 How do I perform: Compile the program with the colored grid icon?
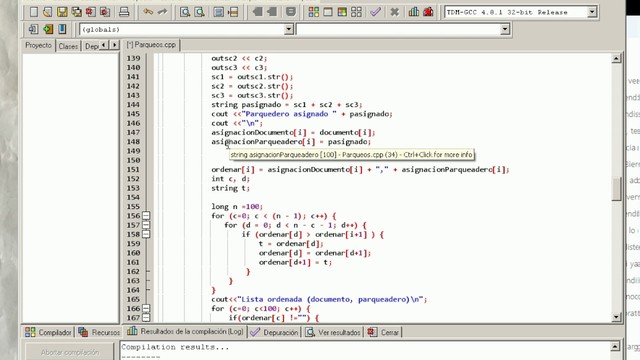pyautogui.click(x=313, y=12)
